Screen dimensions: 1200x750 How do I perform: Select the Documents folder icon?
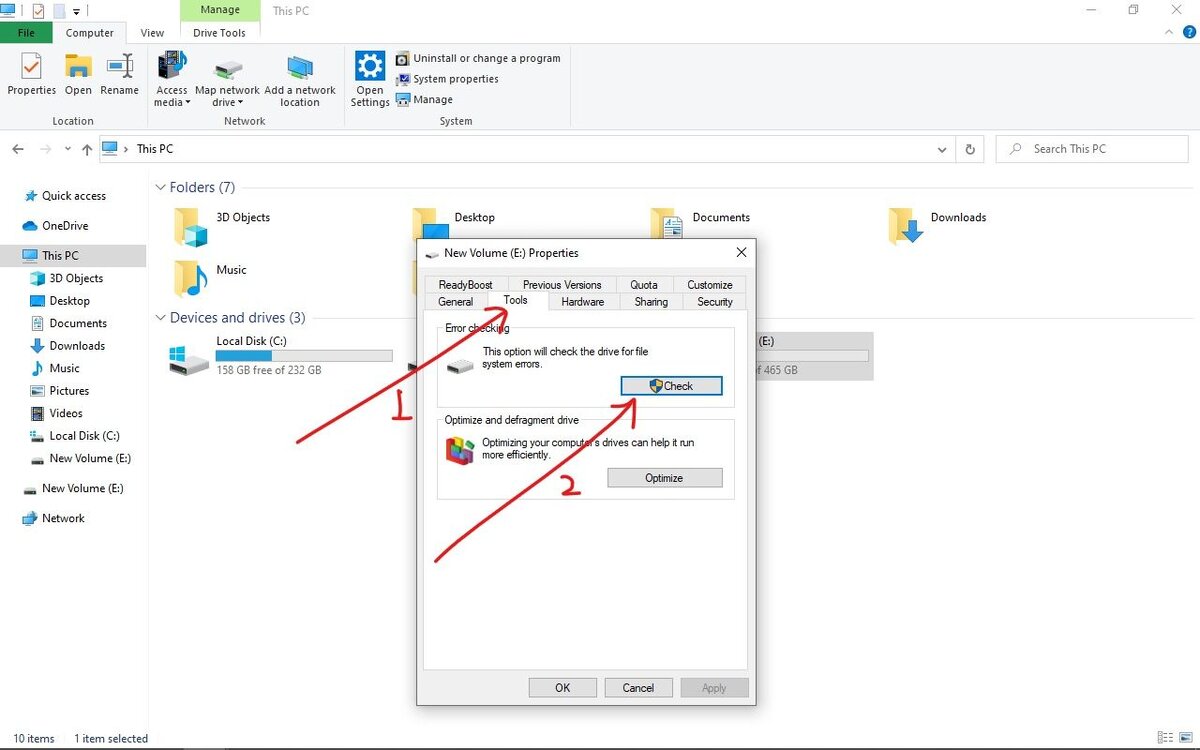667,225
